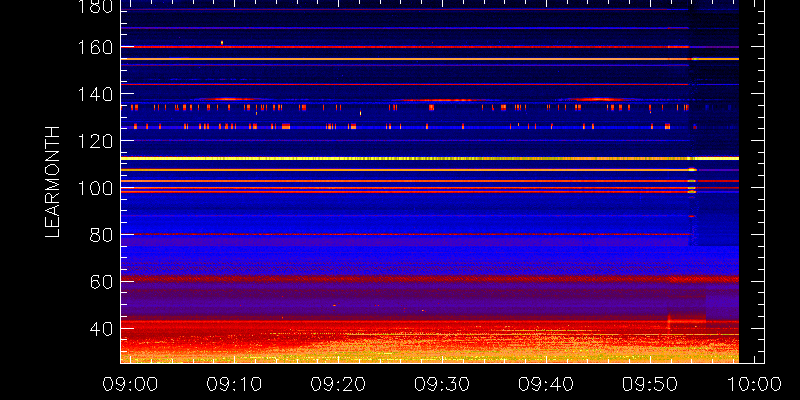Click the 09:40 time axis label
This screenshot has height=400, width=800.
tap(546, 384)
